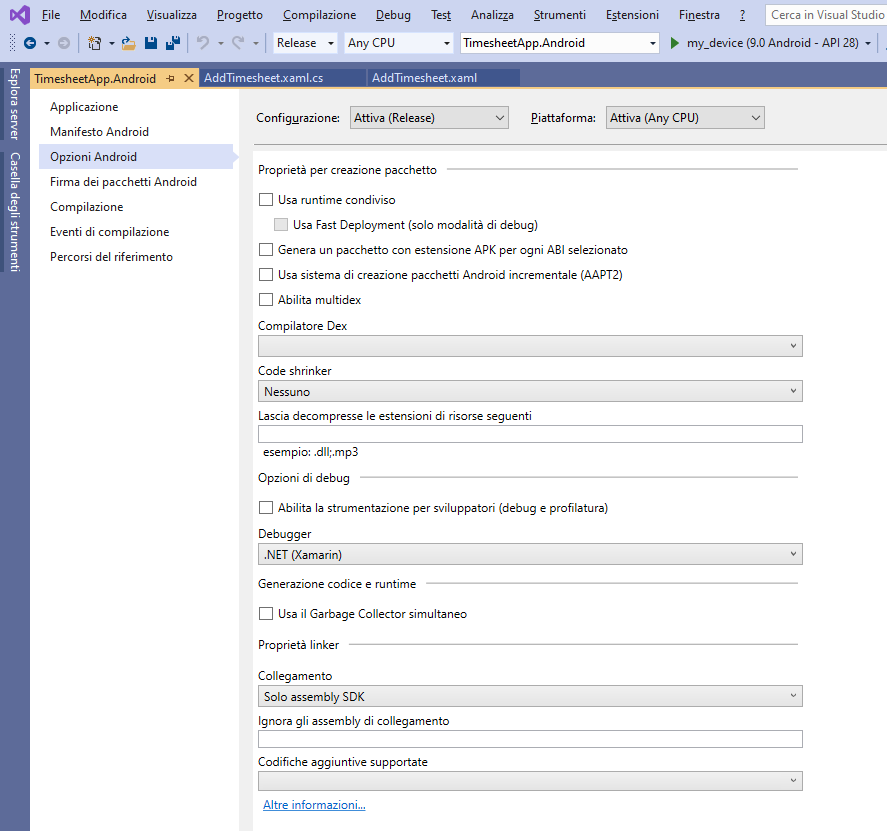Open the Modifica menu
This screenshot has width=887, height=831.
pos(103,15)
